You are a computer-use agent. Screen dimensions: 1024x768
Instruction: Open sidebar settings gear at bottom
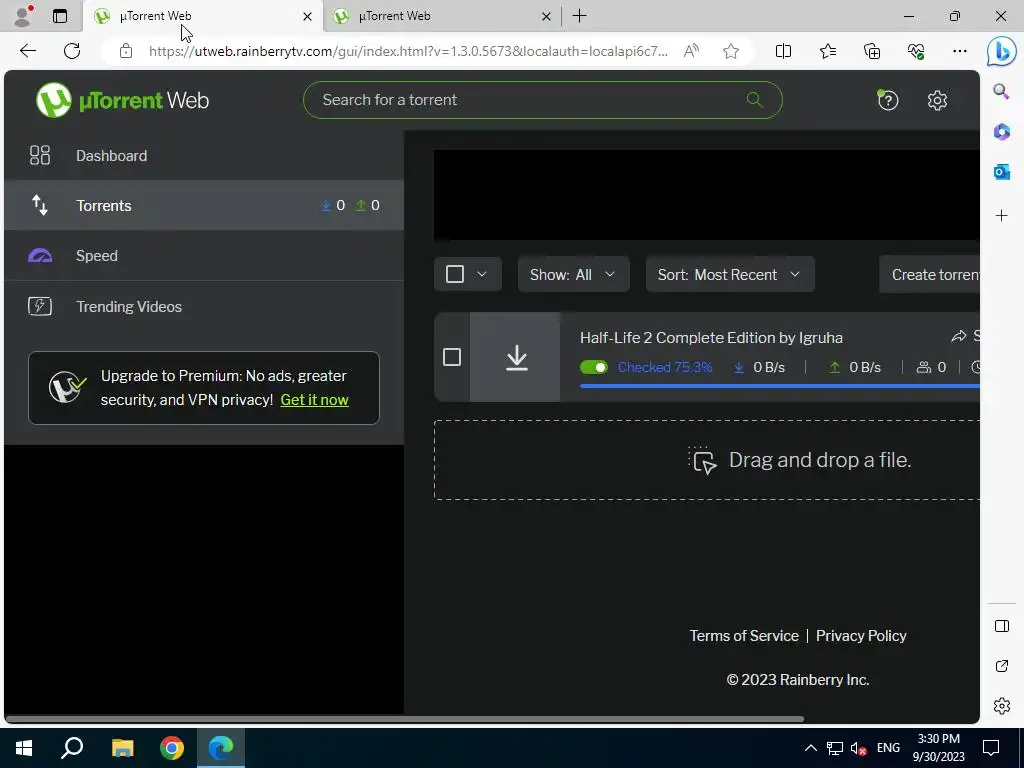[1001, 706]
